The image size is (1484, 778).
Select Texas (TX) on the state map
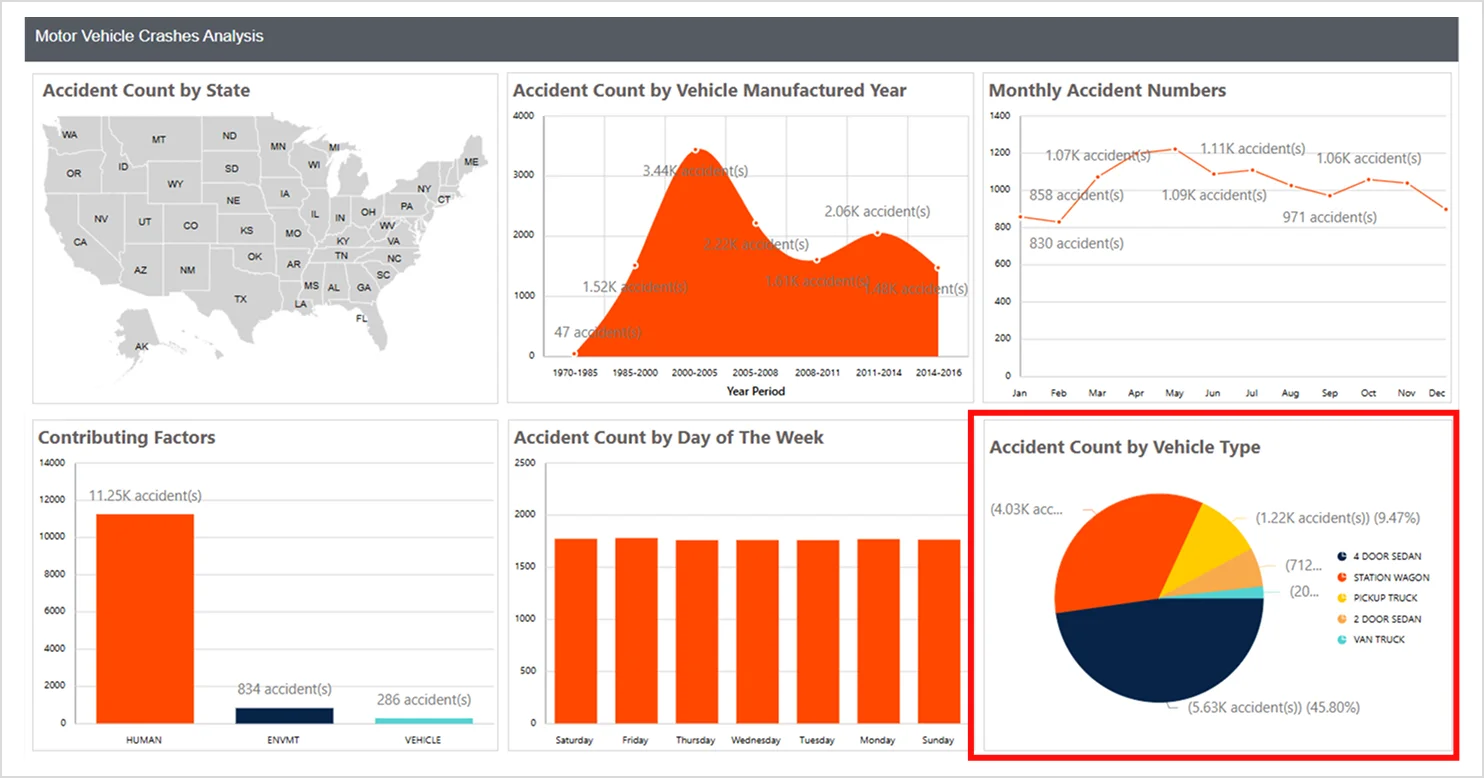(241, 299)
